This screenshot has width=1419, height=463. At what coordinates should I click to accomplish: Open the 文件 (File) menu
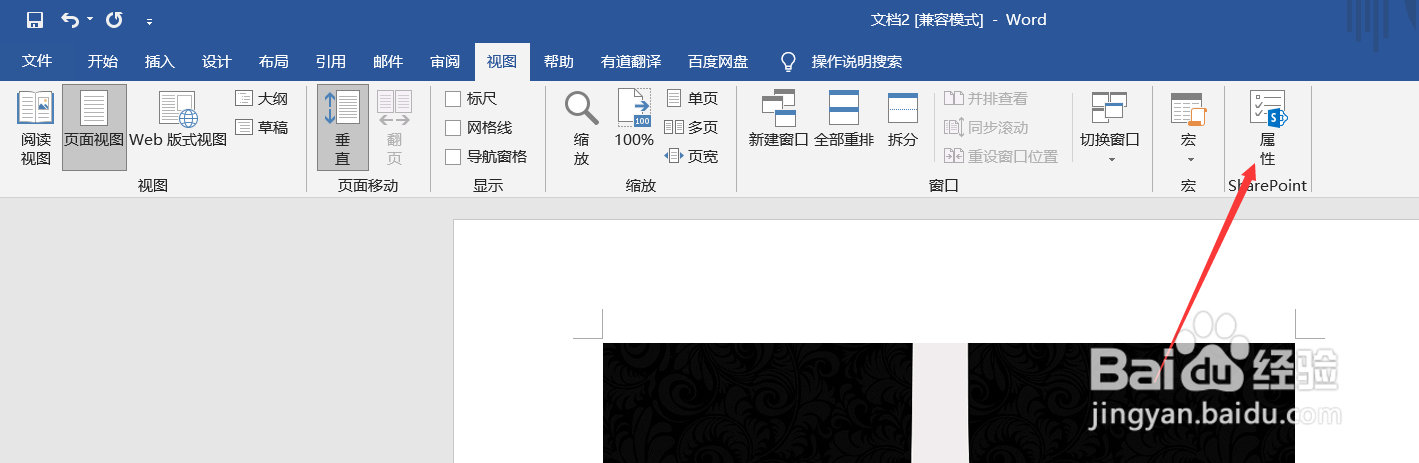(x=37, y=61)
